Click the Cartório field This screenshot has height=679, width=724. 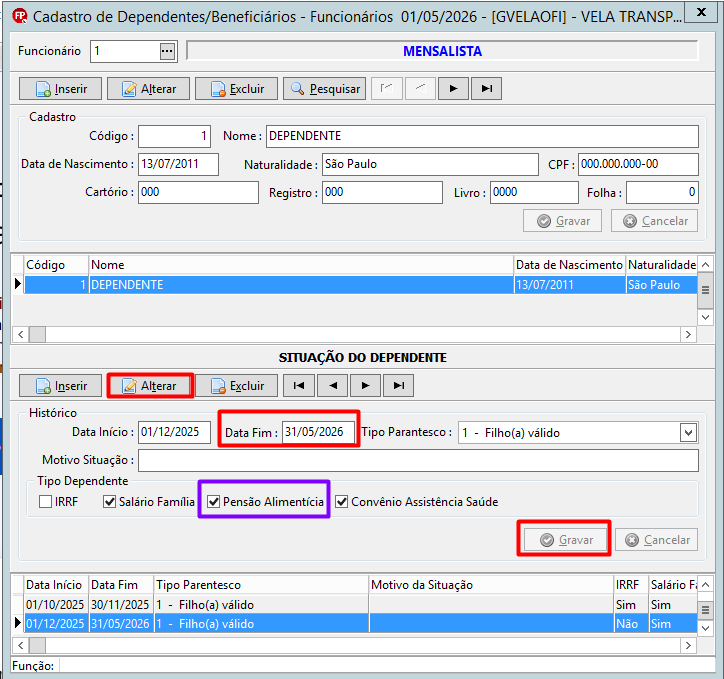(x=198, y=192)
